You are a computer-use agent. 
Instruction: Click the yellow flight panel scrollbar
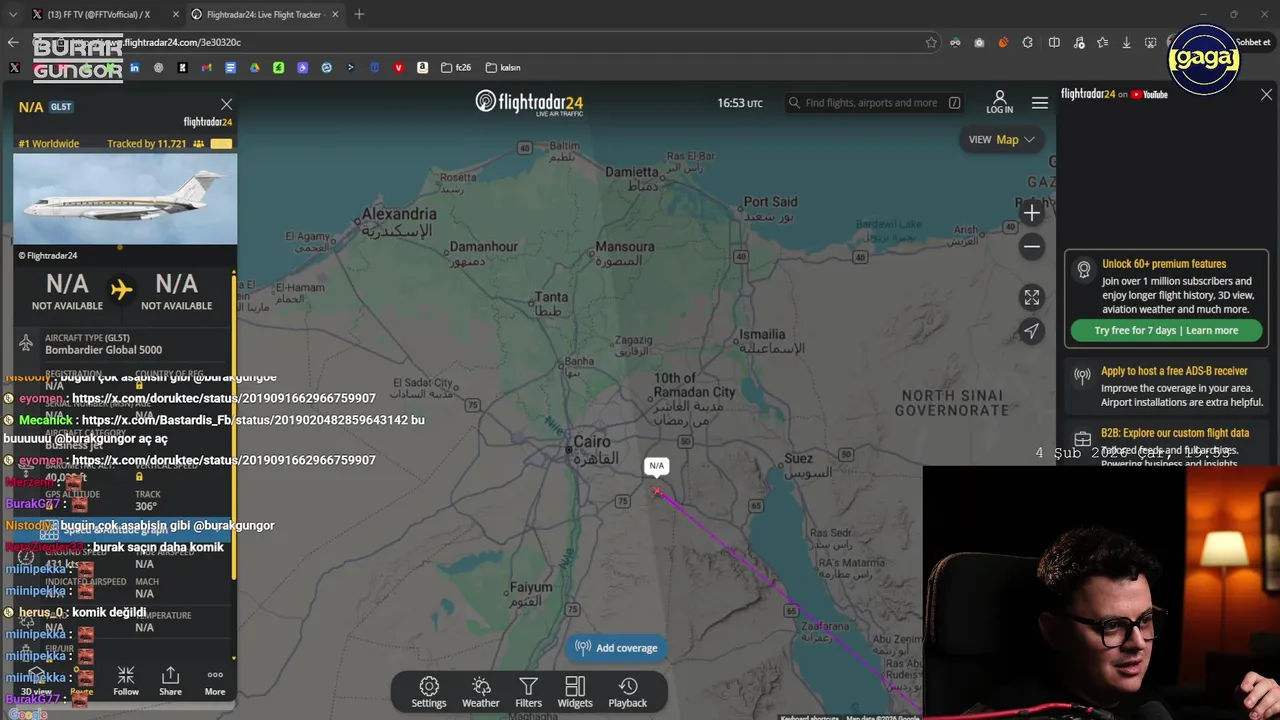coord(234,430)
